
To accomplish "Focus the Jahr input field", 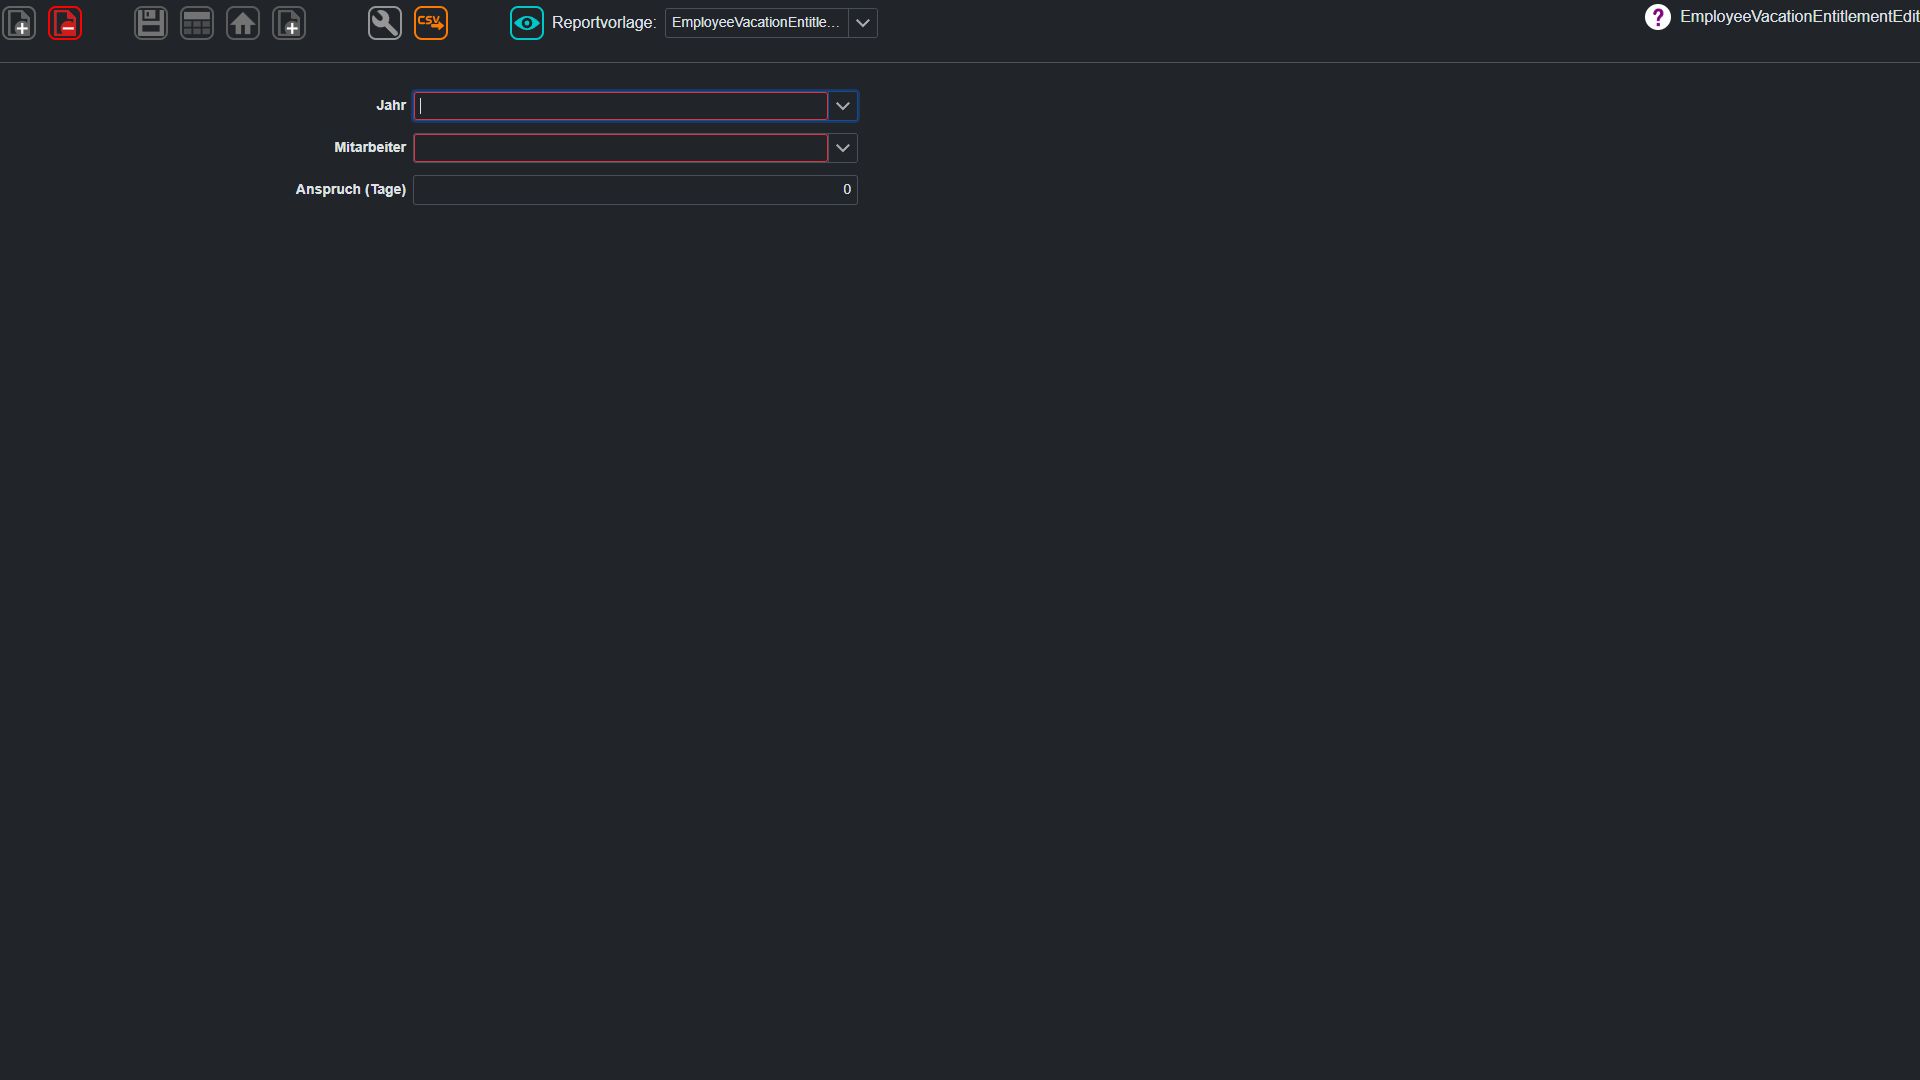I will tap(621, 106).
